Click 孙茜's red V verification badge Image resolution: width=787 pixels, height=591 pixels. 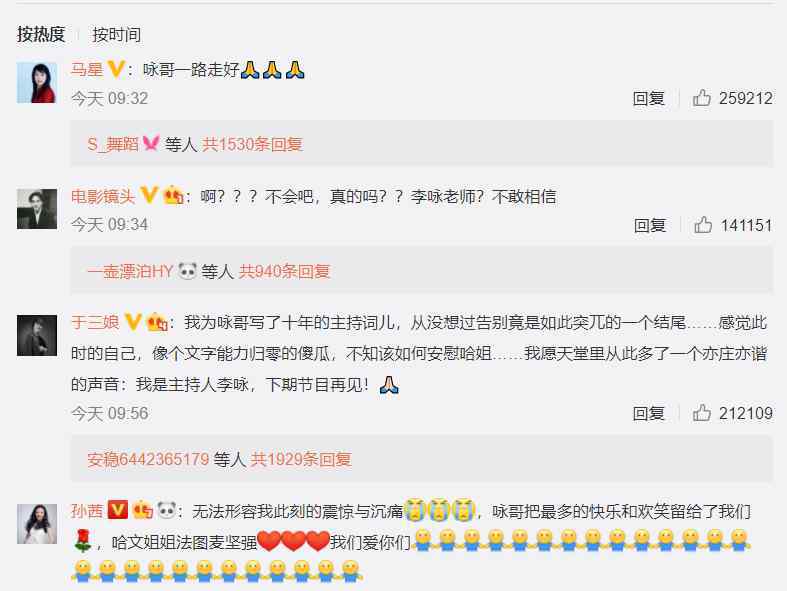[117, 510]
